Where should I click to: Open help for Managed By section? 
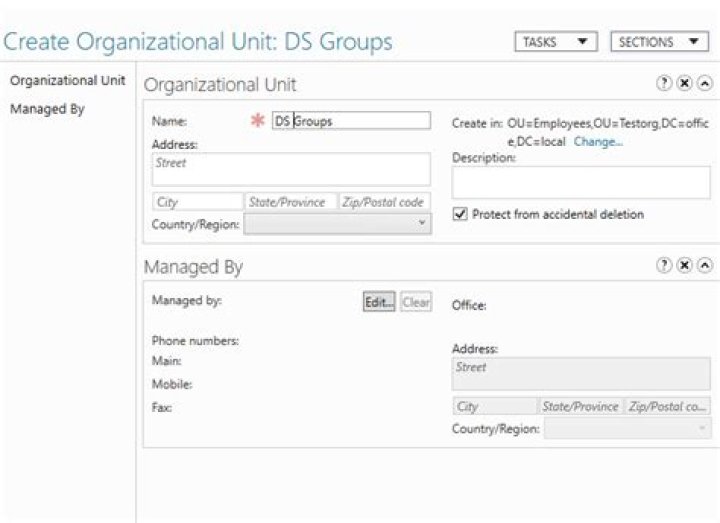(x=663, y=266)
